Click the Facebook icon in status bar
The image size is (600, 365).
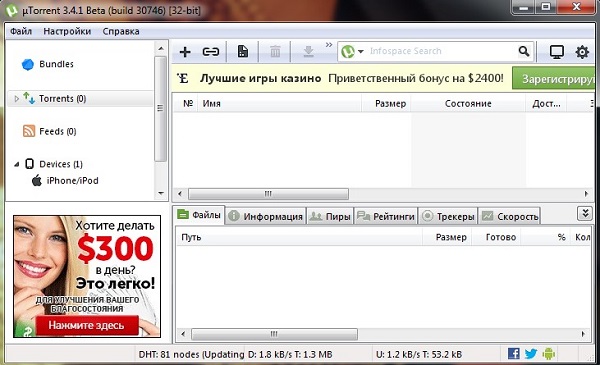point(514,354)
